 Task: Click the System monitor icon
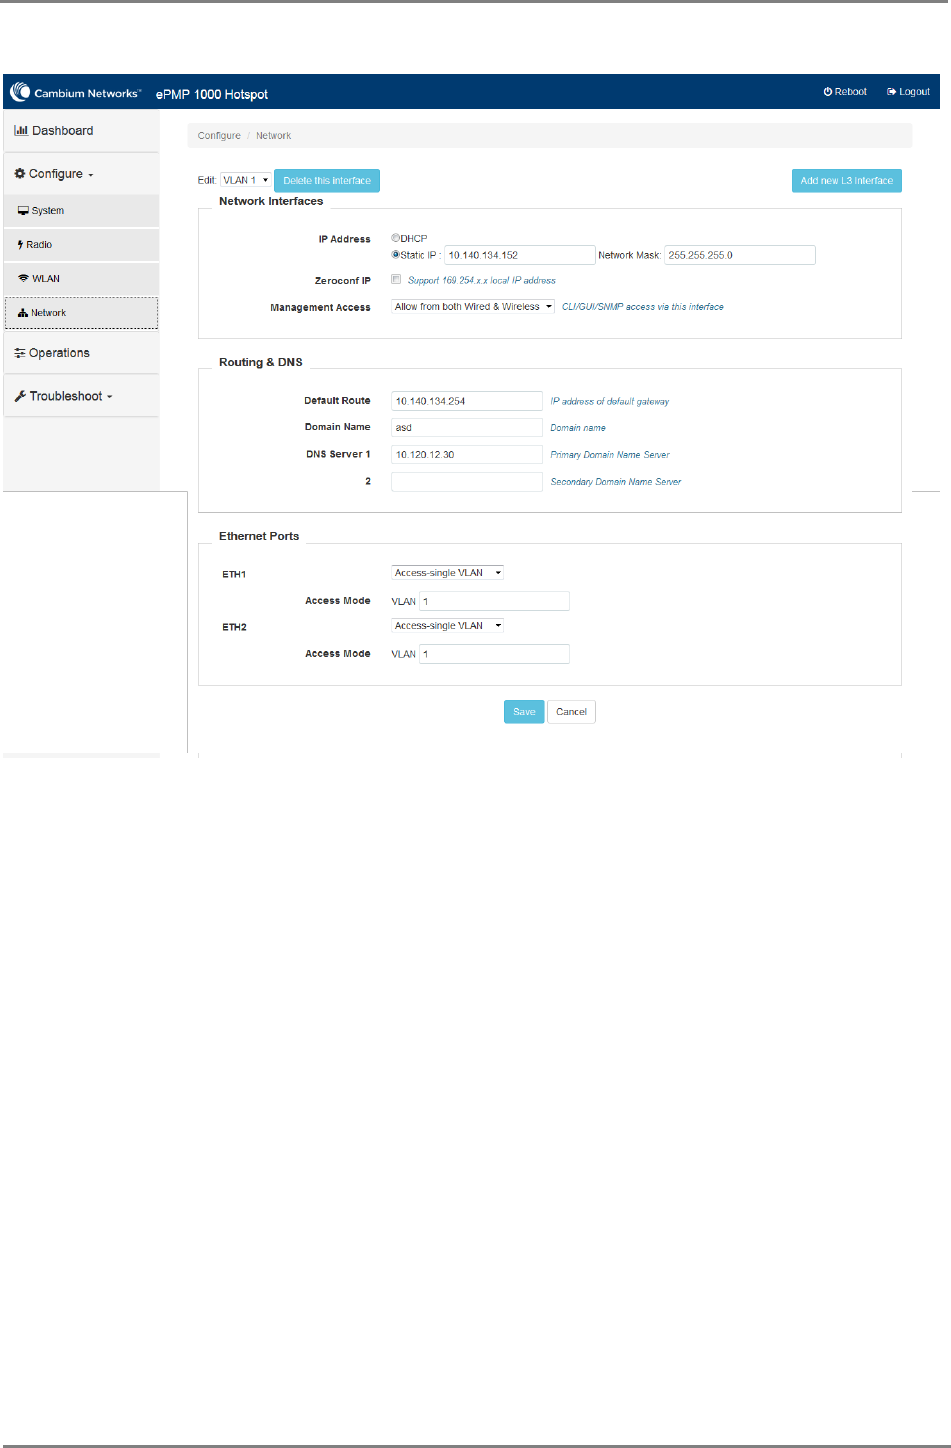pyautogui.click(x=23, y=211)
